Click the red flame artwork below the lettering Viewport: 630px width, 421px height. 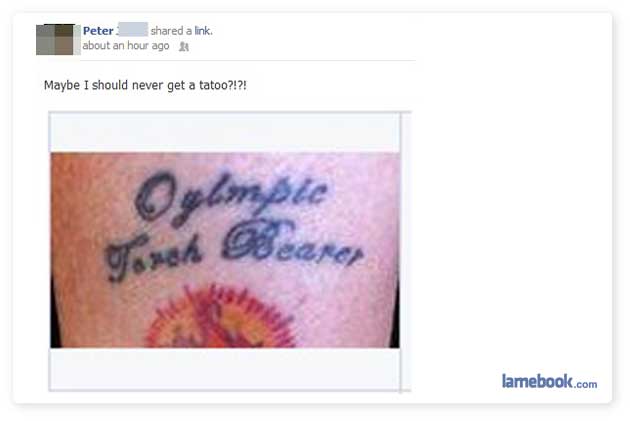click(x=220, y=317)
